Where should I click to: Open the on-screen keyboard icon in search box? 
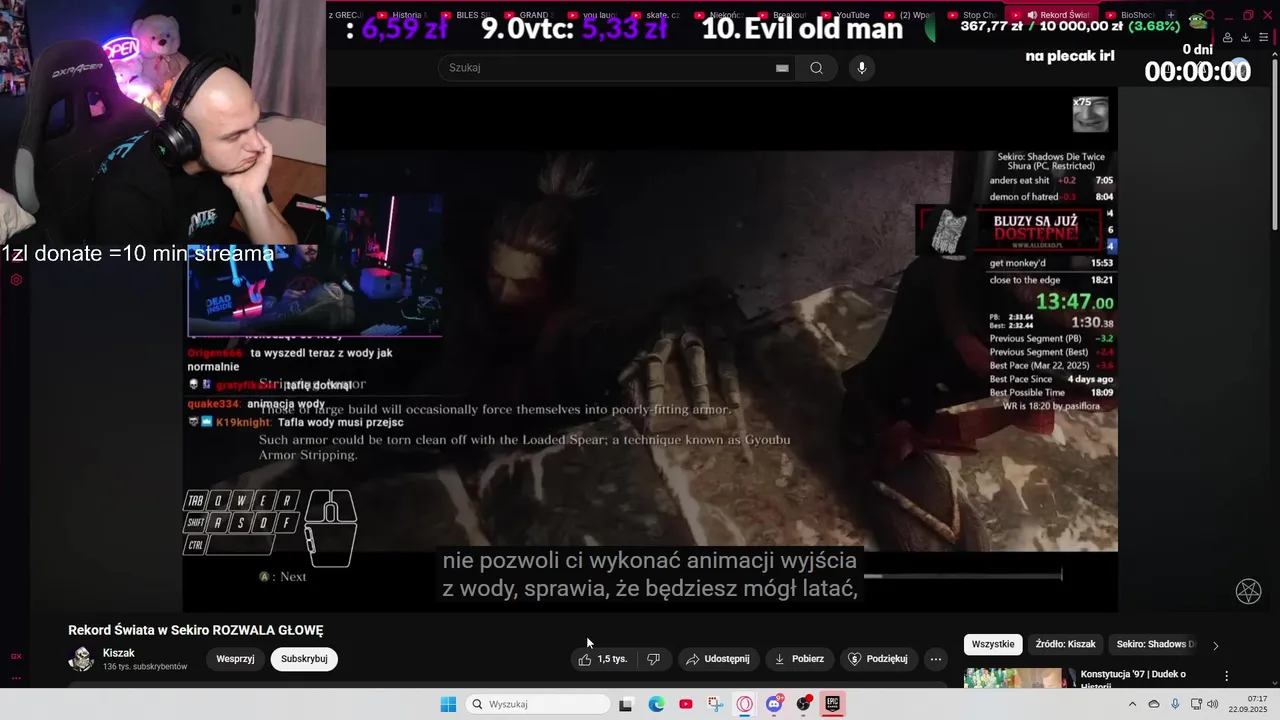click(x=782, y=68)
